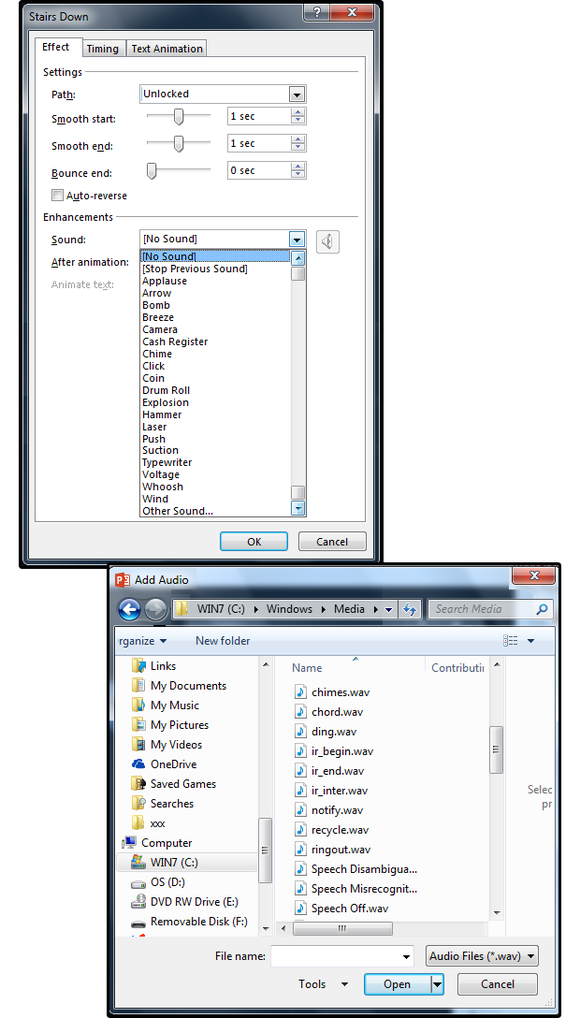Click the Open button in Add Audio
Image resolution: width=580 pixels, height=1018 pixels.
tap(397, 984)
